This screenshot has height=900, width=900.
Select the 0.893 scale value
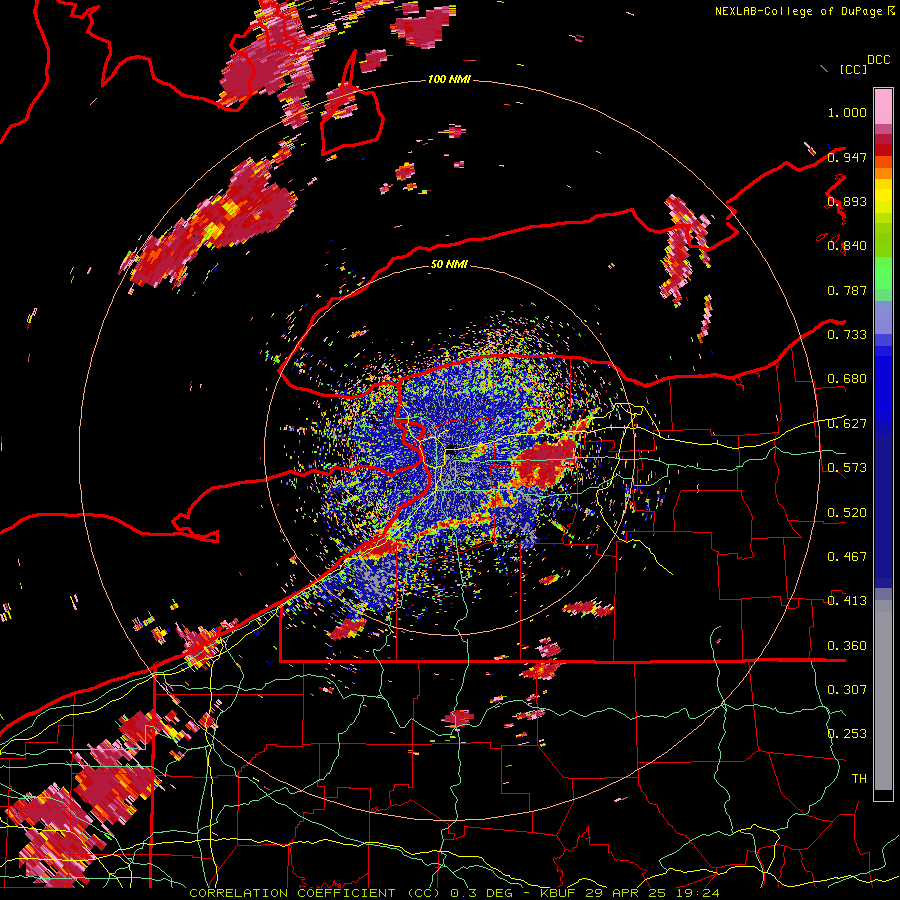point(847,201)
